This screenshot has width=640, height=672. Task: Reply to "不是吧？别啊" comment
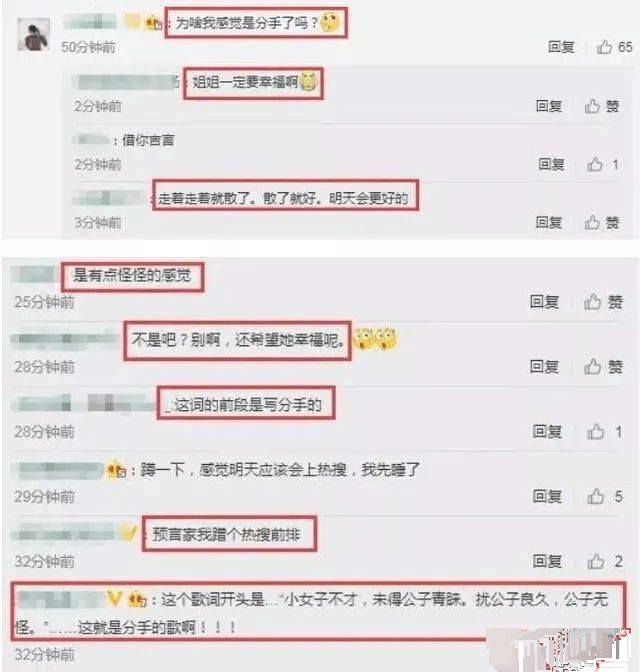pyautogui.click(x=544, y=366)
